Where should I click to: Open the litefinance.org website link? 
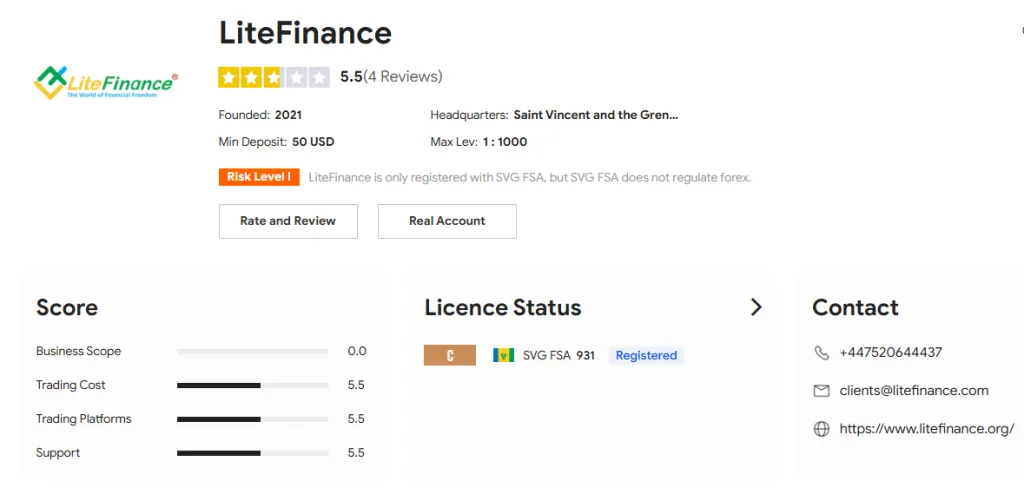[926, 429]
